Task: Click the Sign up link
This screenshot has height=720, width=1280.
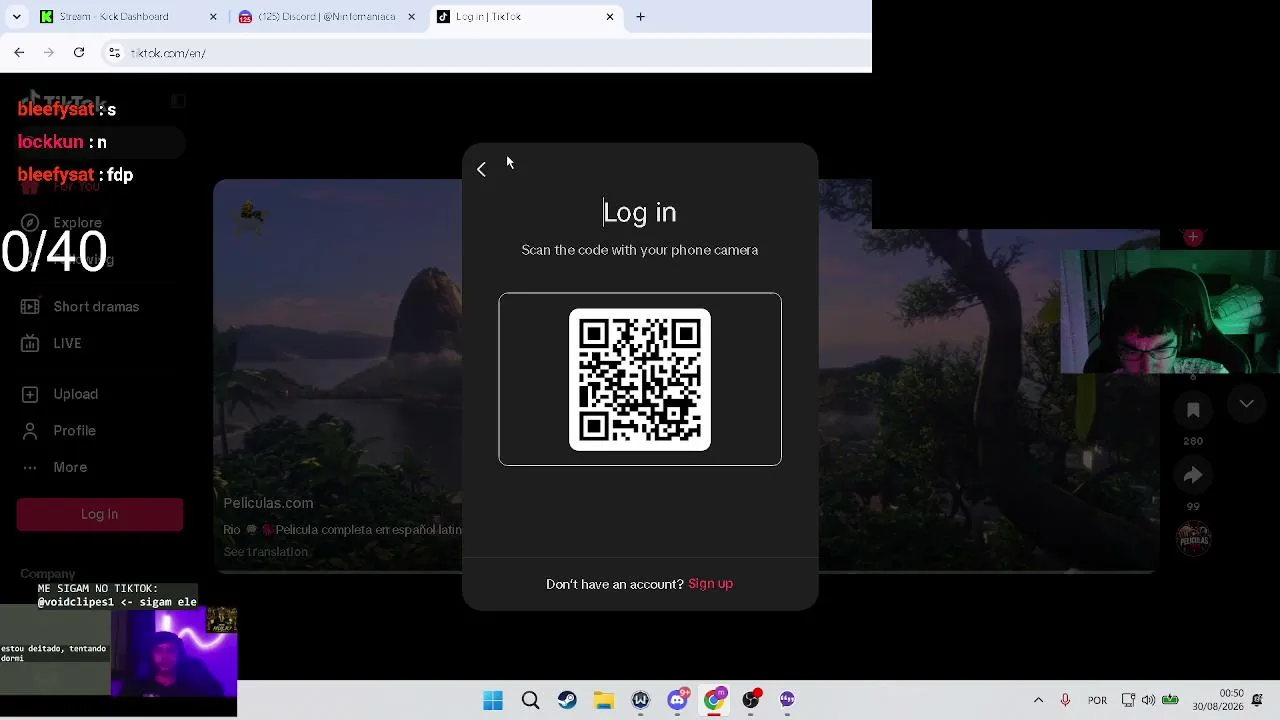Action: click(x=710, y=584)
